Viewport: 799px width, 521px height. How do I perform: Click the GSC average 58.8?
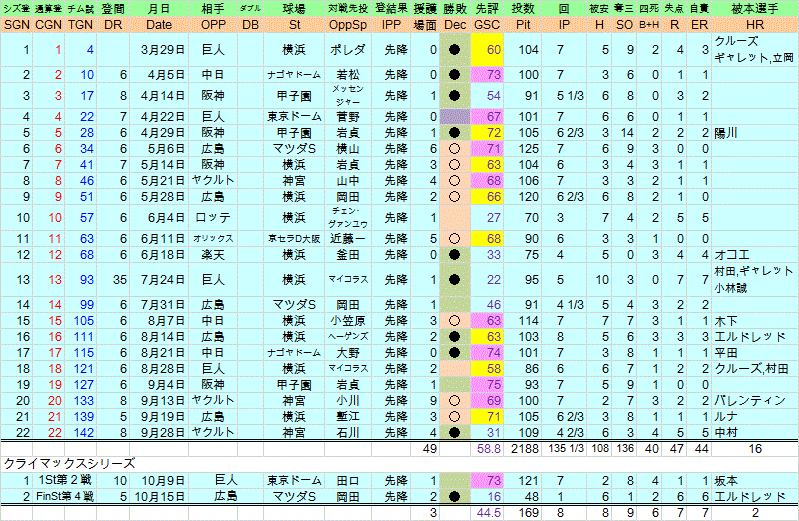[488, 449]
